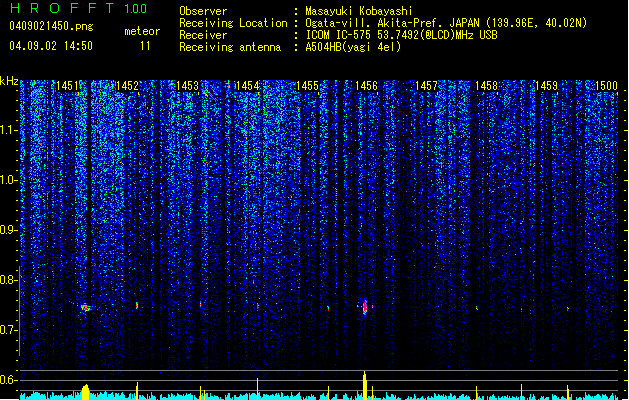Click the 1.1 kHz axis label

(x=8, y=130)
